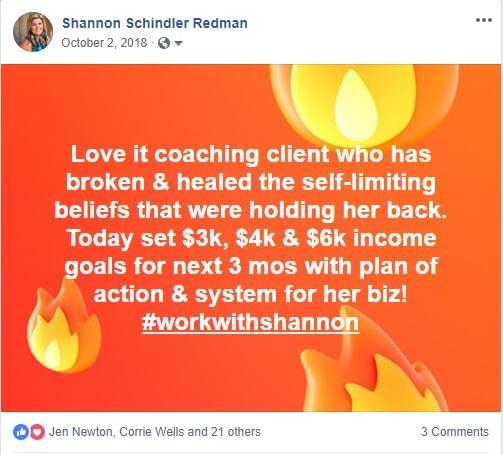Click the blue Like reaction icon
Image resolution: width=503 pixels, height=455 pixels.
point(21,432)
